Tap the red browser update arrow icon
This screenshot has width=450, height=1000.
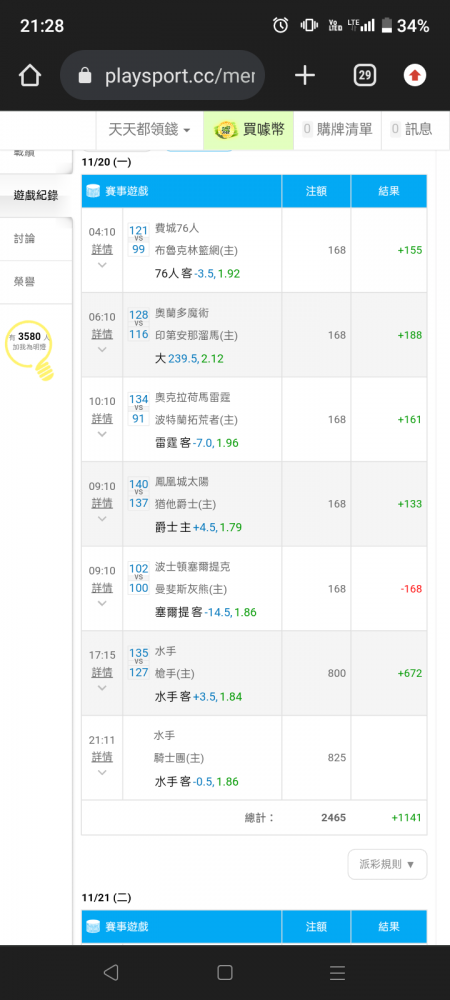point(415,76)
